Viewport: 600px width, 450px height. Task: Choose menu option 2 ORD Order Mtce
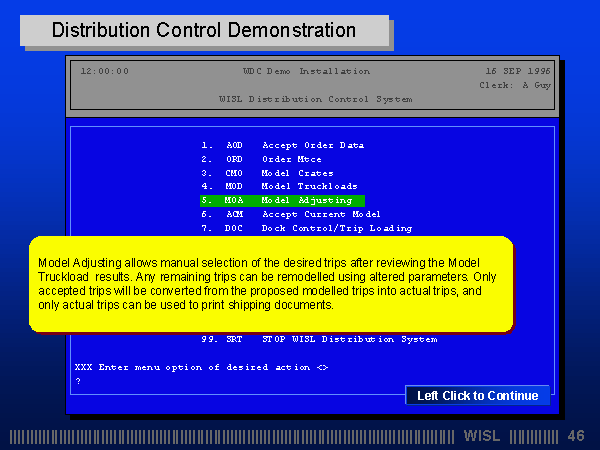261,159
